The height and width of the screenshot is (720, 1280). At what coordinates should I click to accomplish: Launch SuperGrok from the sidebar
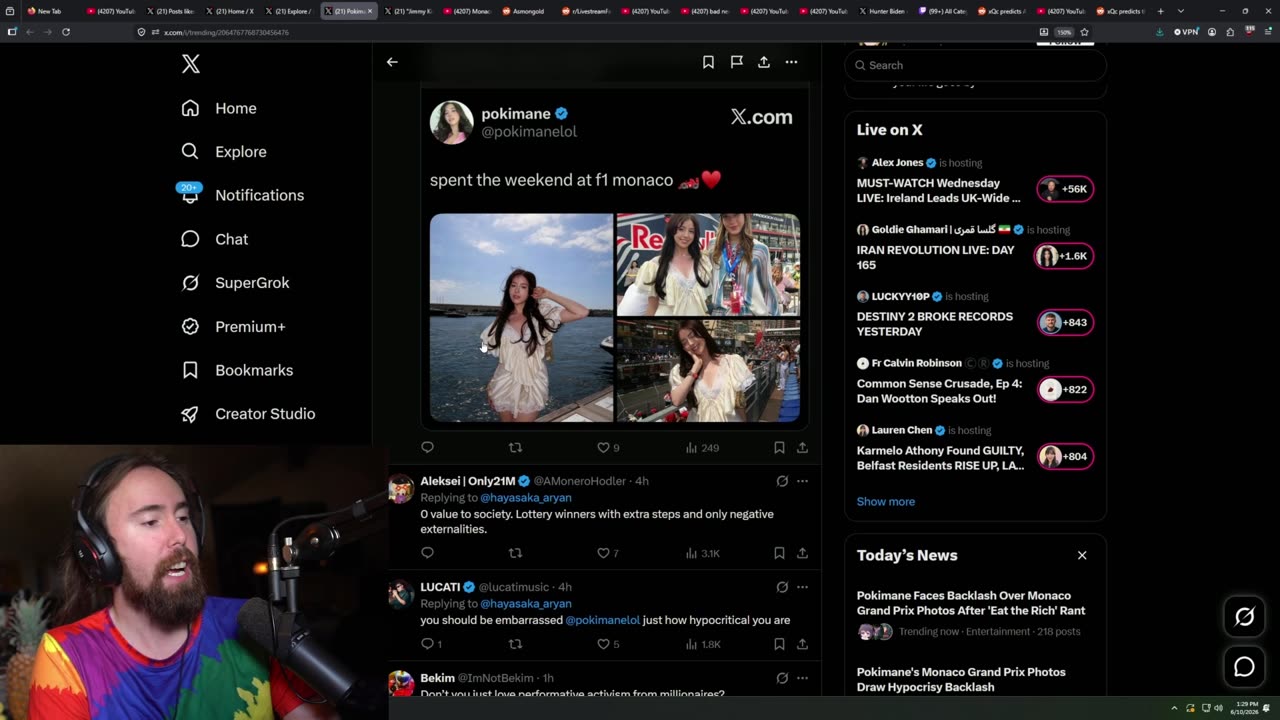point(235,283)
